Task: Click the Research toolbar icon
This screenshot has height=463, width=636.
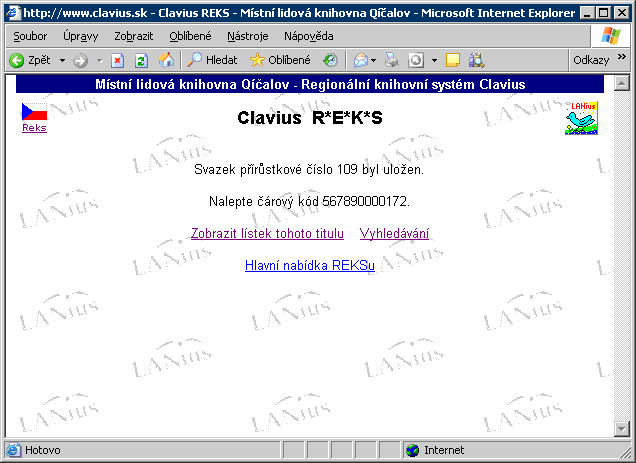Action: pos(476,60)
